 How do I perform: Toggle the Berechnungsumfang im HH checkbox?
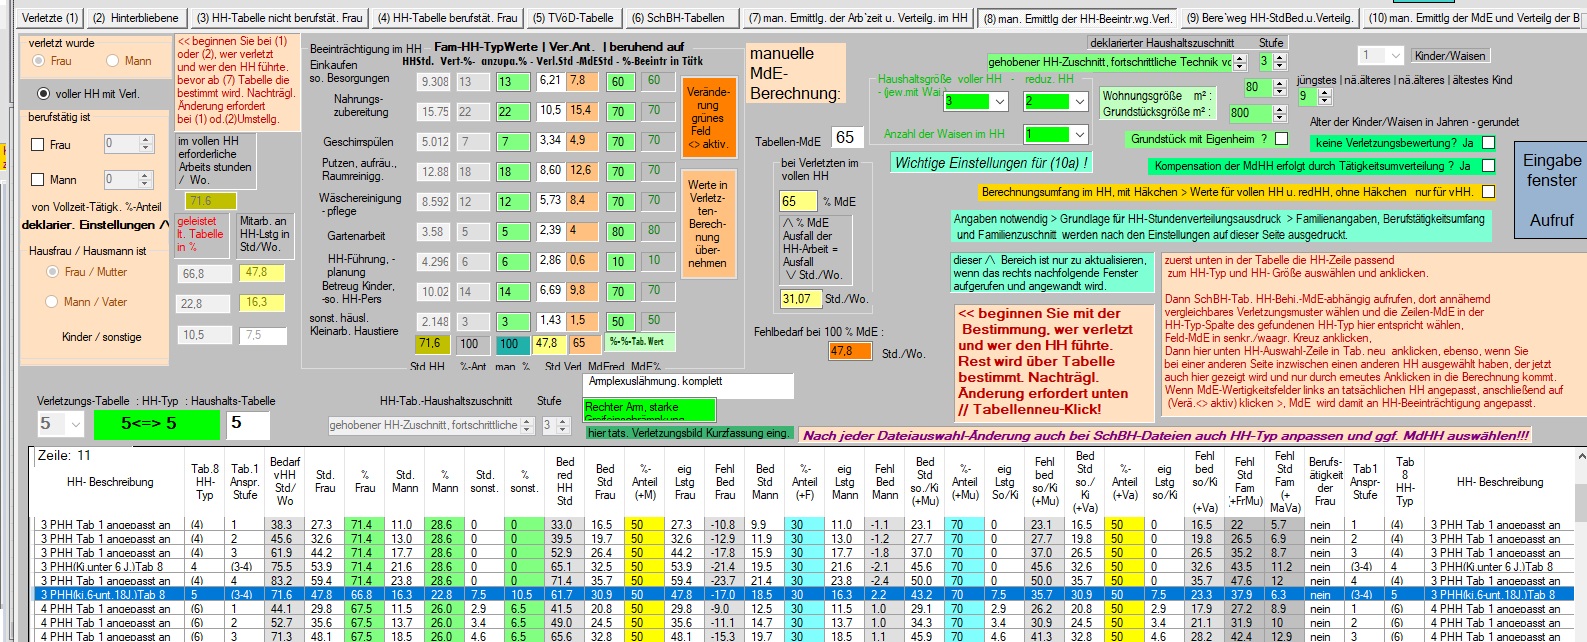tap(1488, 192)
